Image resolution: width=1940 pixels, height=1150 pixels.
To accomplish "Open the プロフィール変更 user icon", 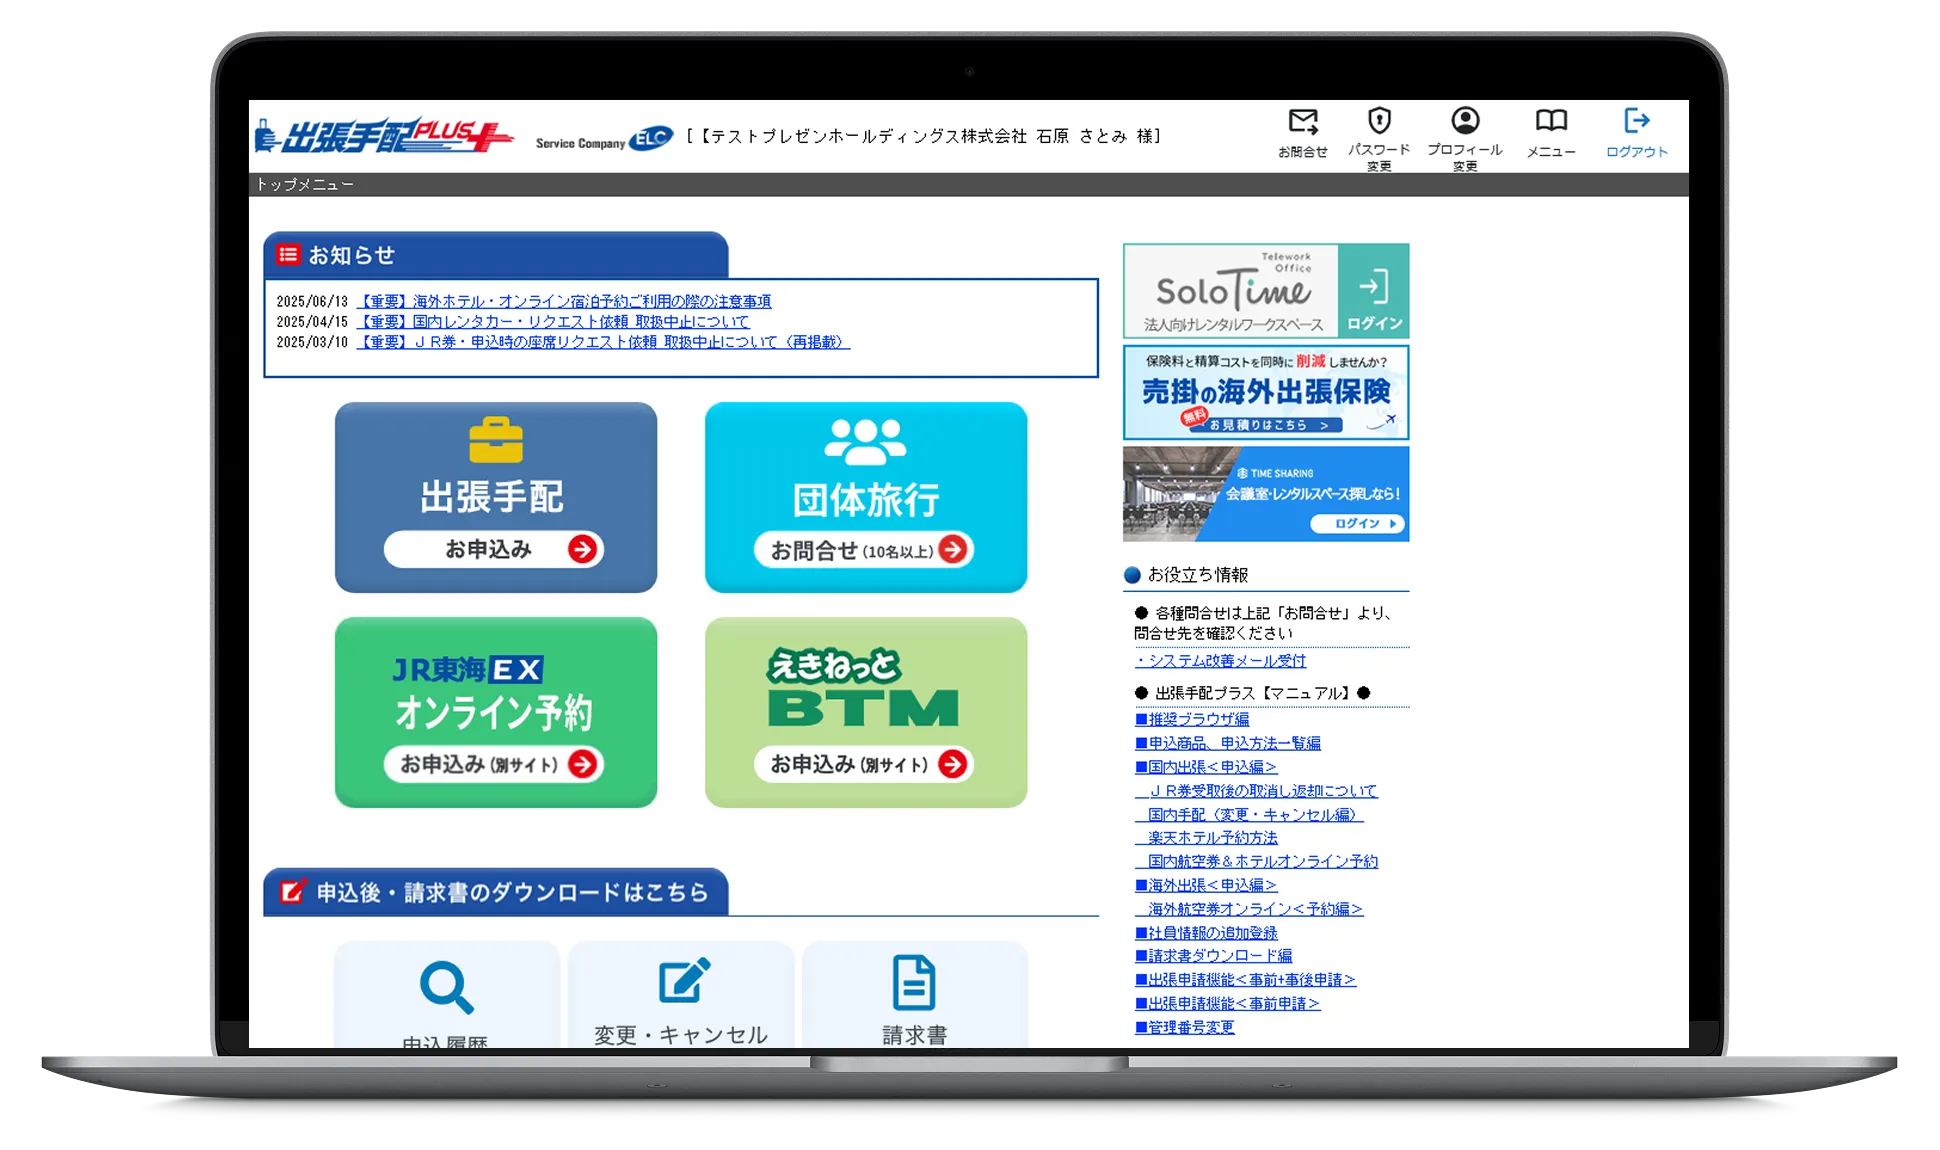I will point(1465,121).
